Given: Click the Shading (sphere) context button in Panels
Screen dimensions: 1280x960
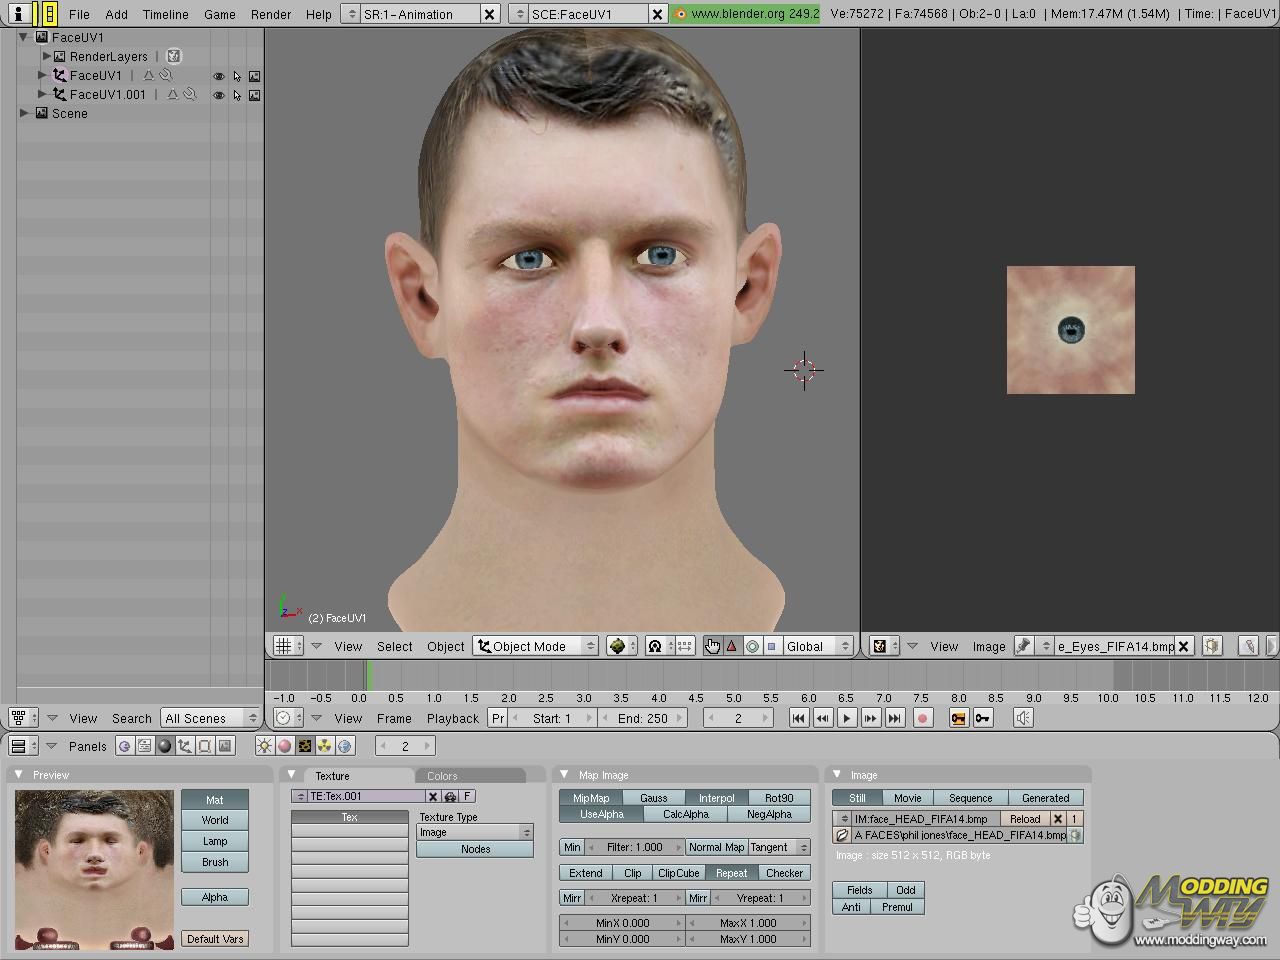Looking at the screenshot, I should [165, 746].
